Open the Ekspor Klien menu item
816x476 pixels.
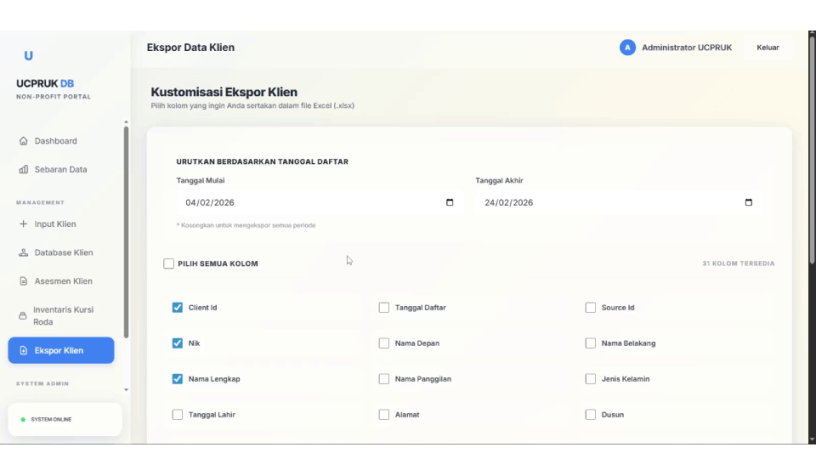point(60,351)
